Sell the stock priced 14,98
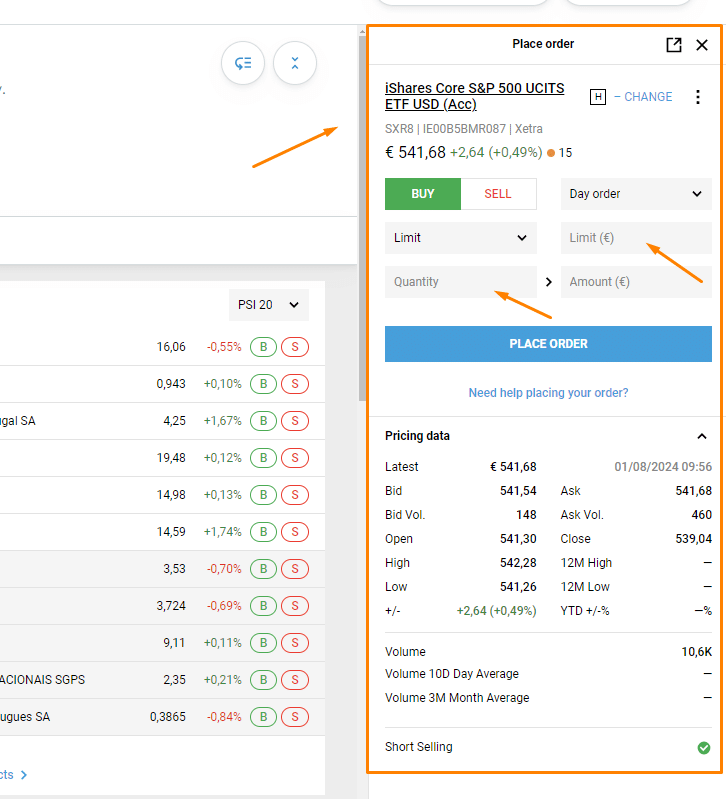The height and width of the screenshot is (799, 726). pos(295,495)
